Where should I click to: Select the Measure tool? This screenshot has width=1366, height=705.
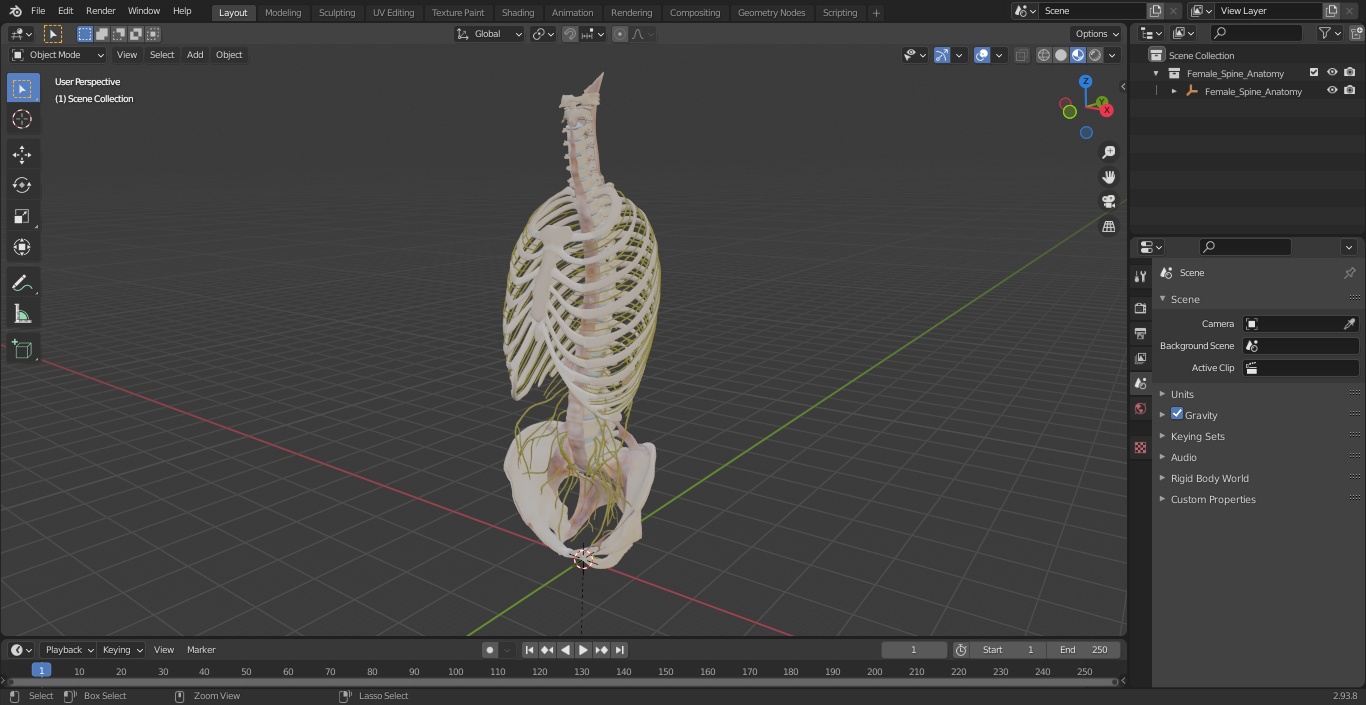(x=22, y=314)
